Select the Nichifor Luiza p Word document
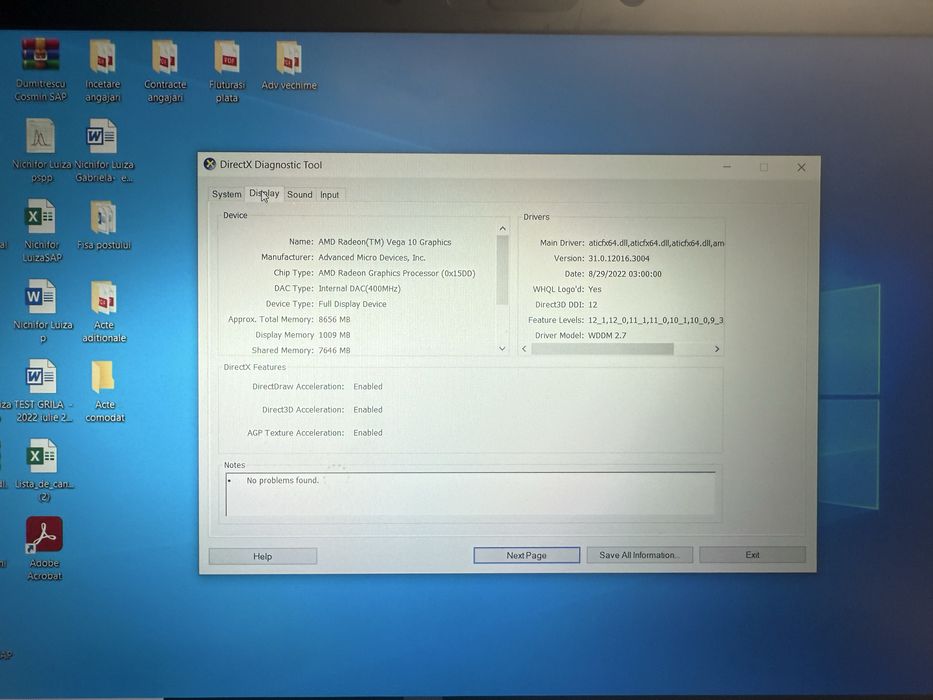 pyautogui.click(x=40, y=296)
